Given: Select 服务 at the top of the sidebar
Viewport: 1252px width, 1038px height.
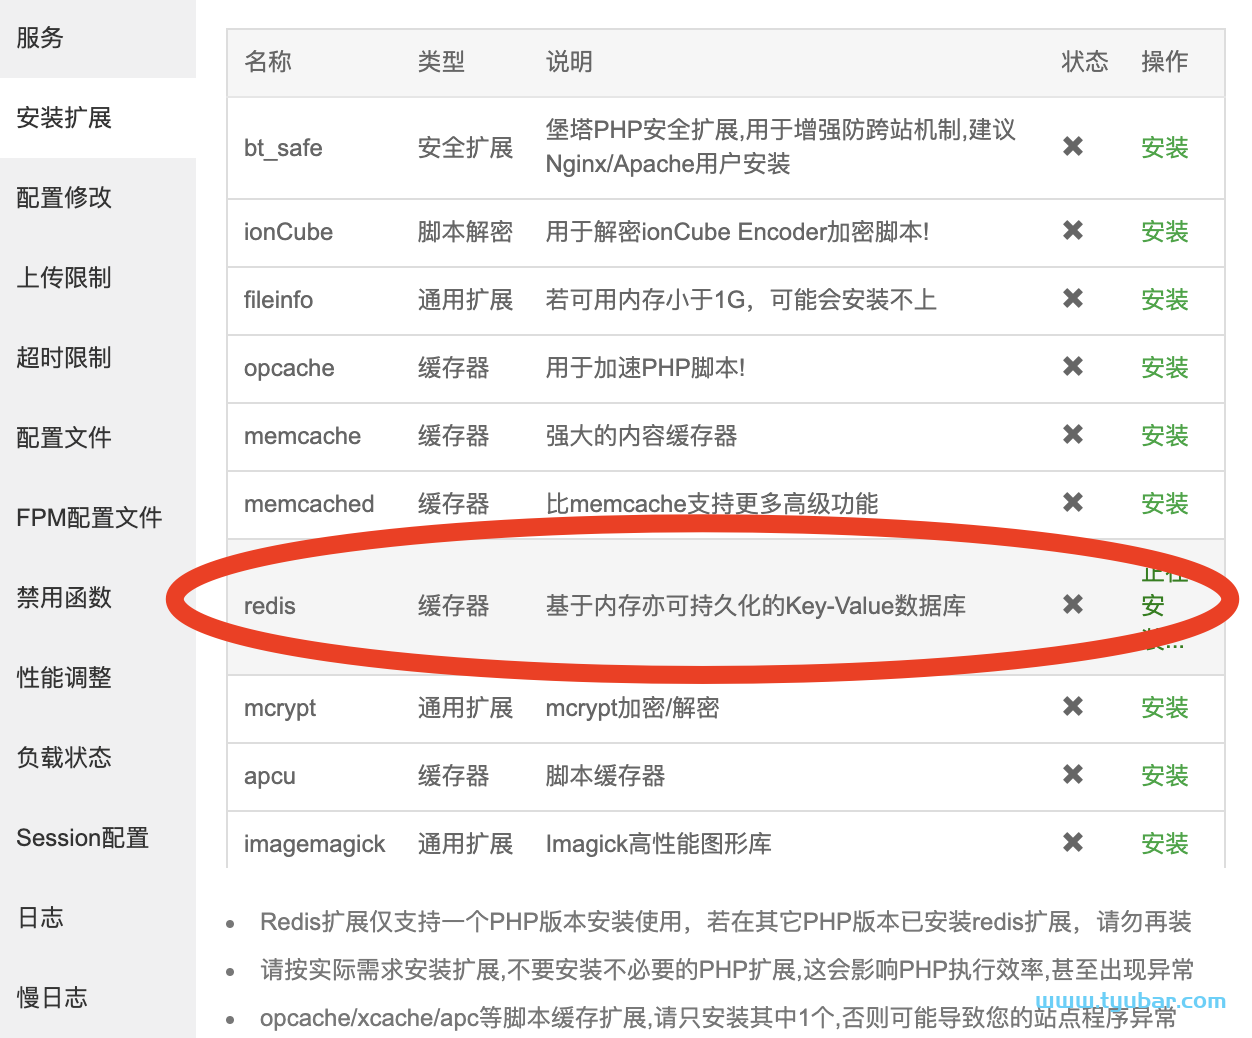Looking at the screenshot, I should pyautogui.click(x=40, y=37).
